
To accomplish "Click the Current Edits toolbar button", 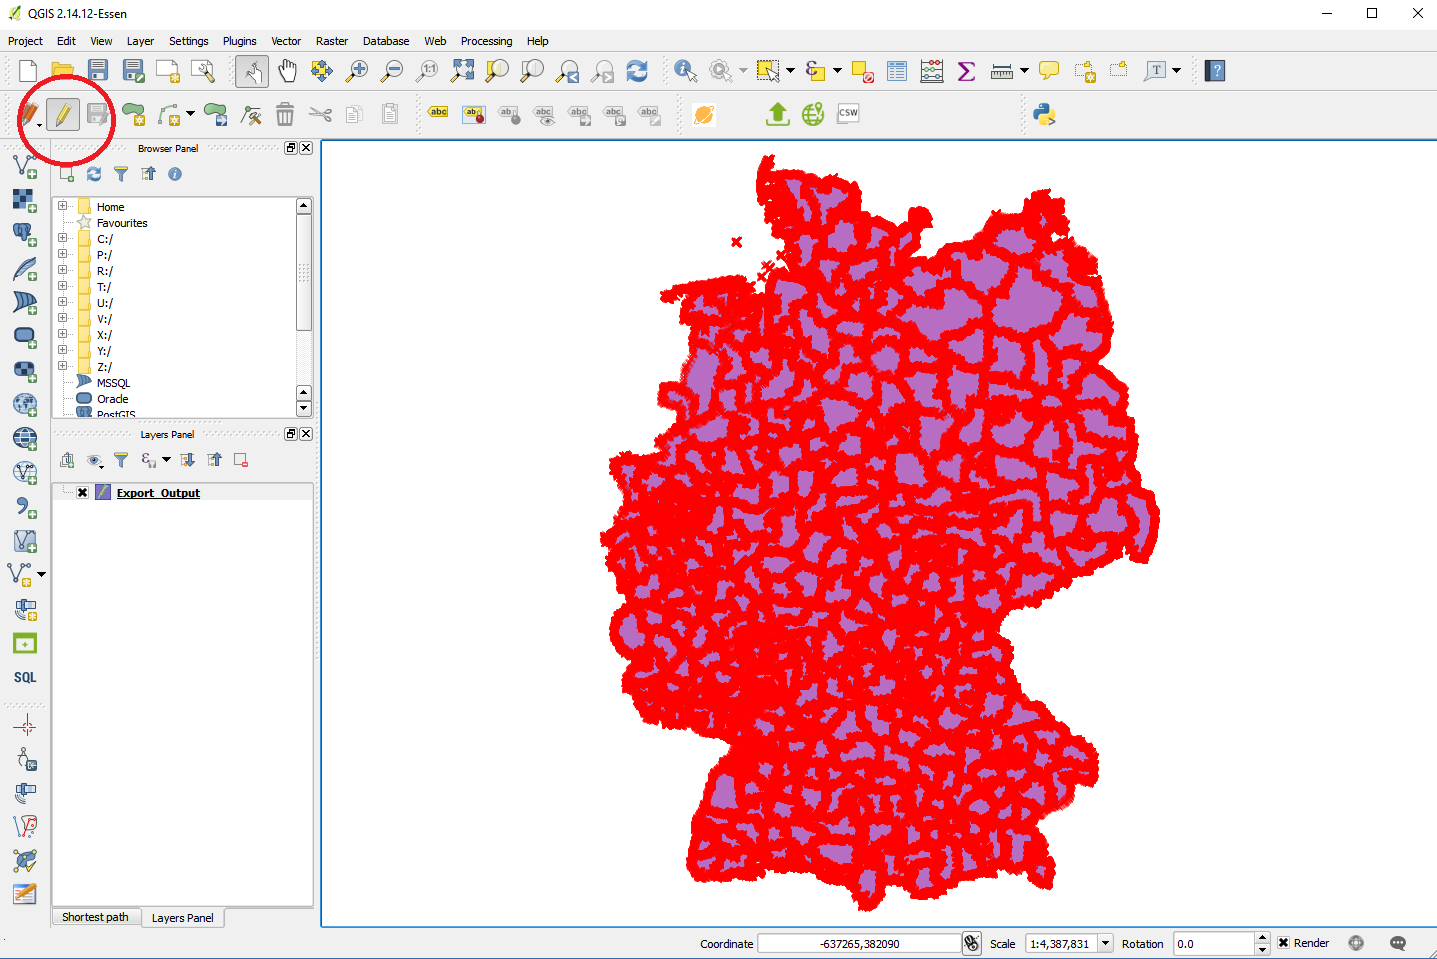I will pyautogui.click(x=29, y=114).
